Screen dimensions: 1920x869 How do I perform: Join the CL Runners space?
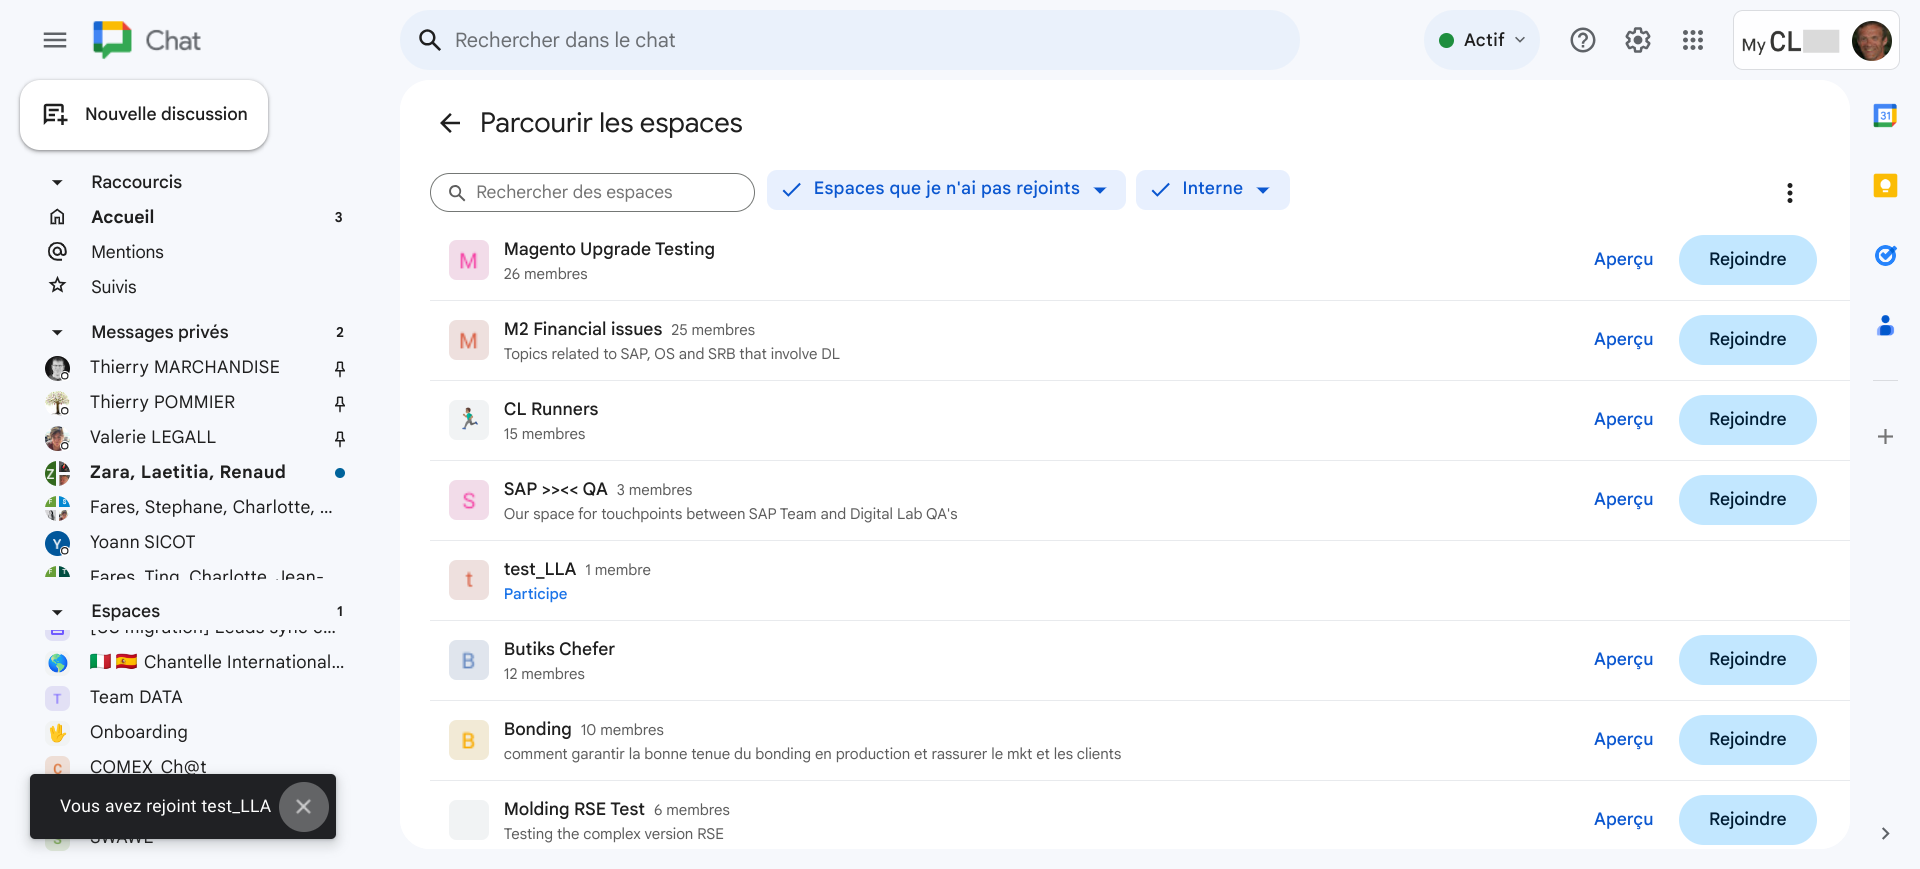[x=1746, y=420]
